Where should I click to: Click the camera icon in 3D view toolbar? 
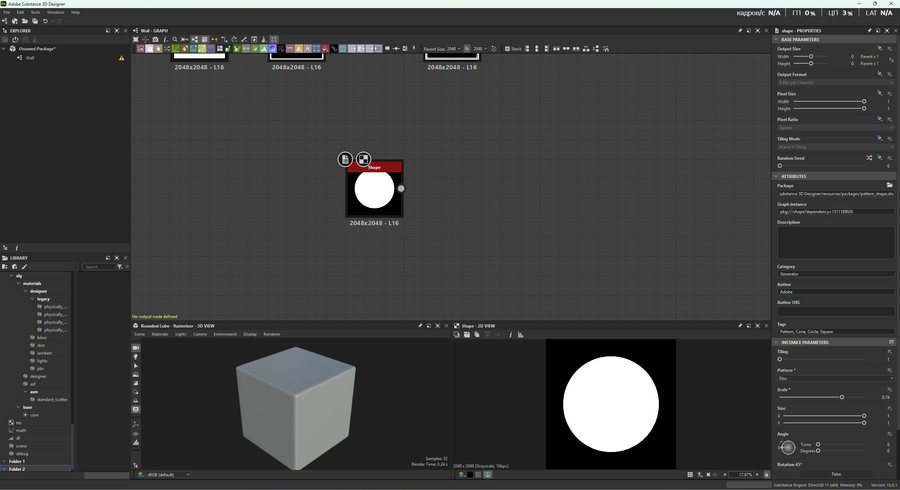click(136, 348)
